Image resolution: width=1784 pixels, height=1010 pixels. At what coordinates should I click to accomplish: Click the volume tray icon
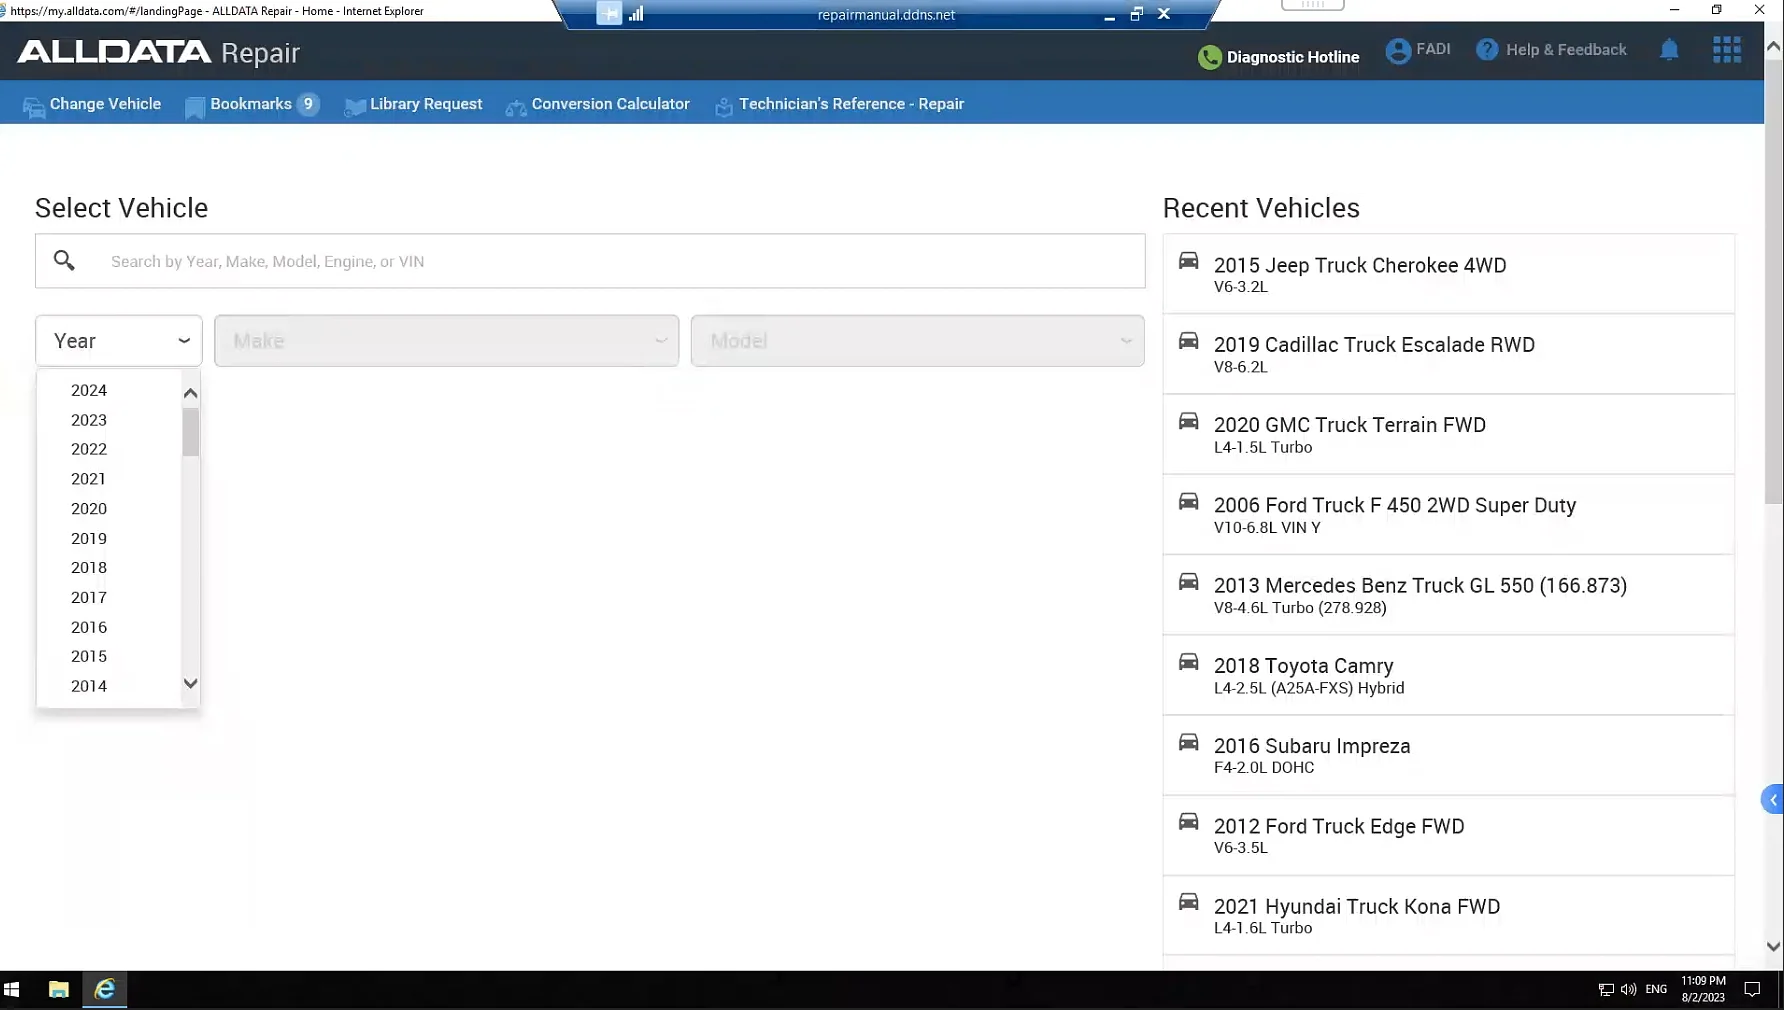pos(1628,990)
